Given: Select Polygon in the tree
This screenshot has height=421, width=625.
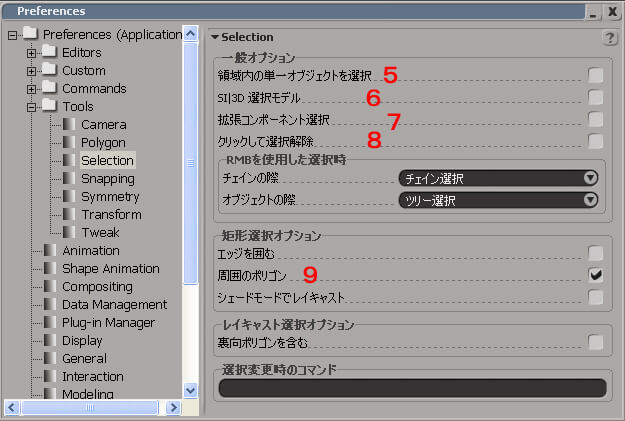Looking at the screenshot, I should pos(103,142).
